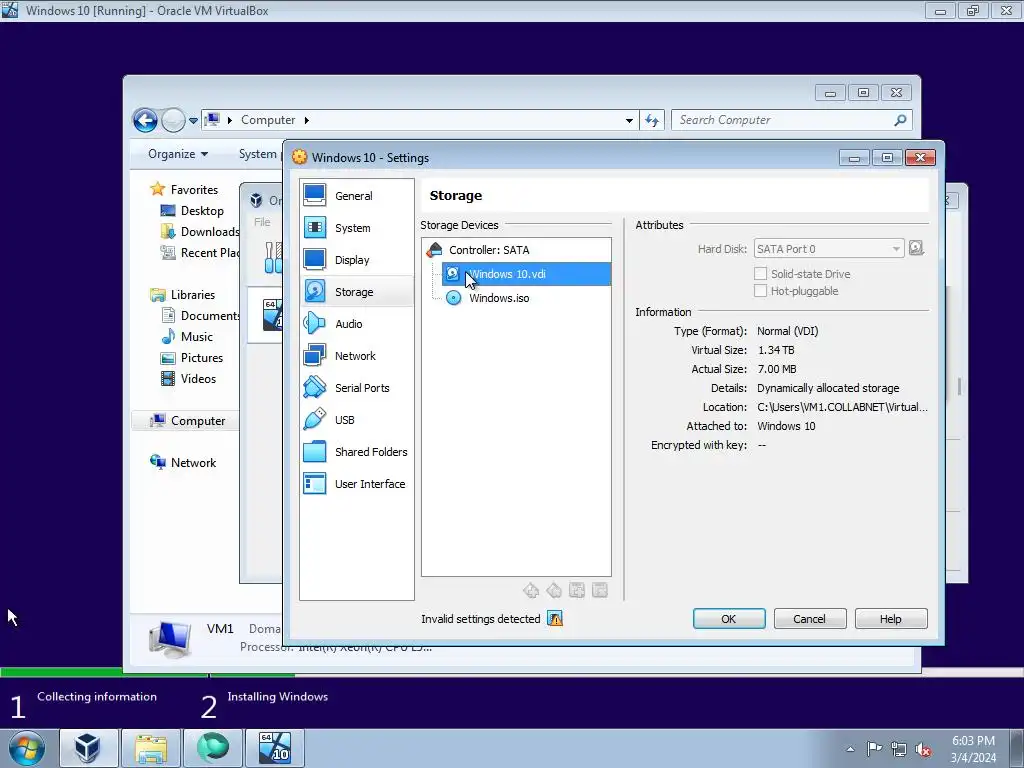The width and height of the screenshot is (1024, 768).
Task: Click the Action Center flag icon
Action: pos(874,748)
